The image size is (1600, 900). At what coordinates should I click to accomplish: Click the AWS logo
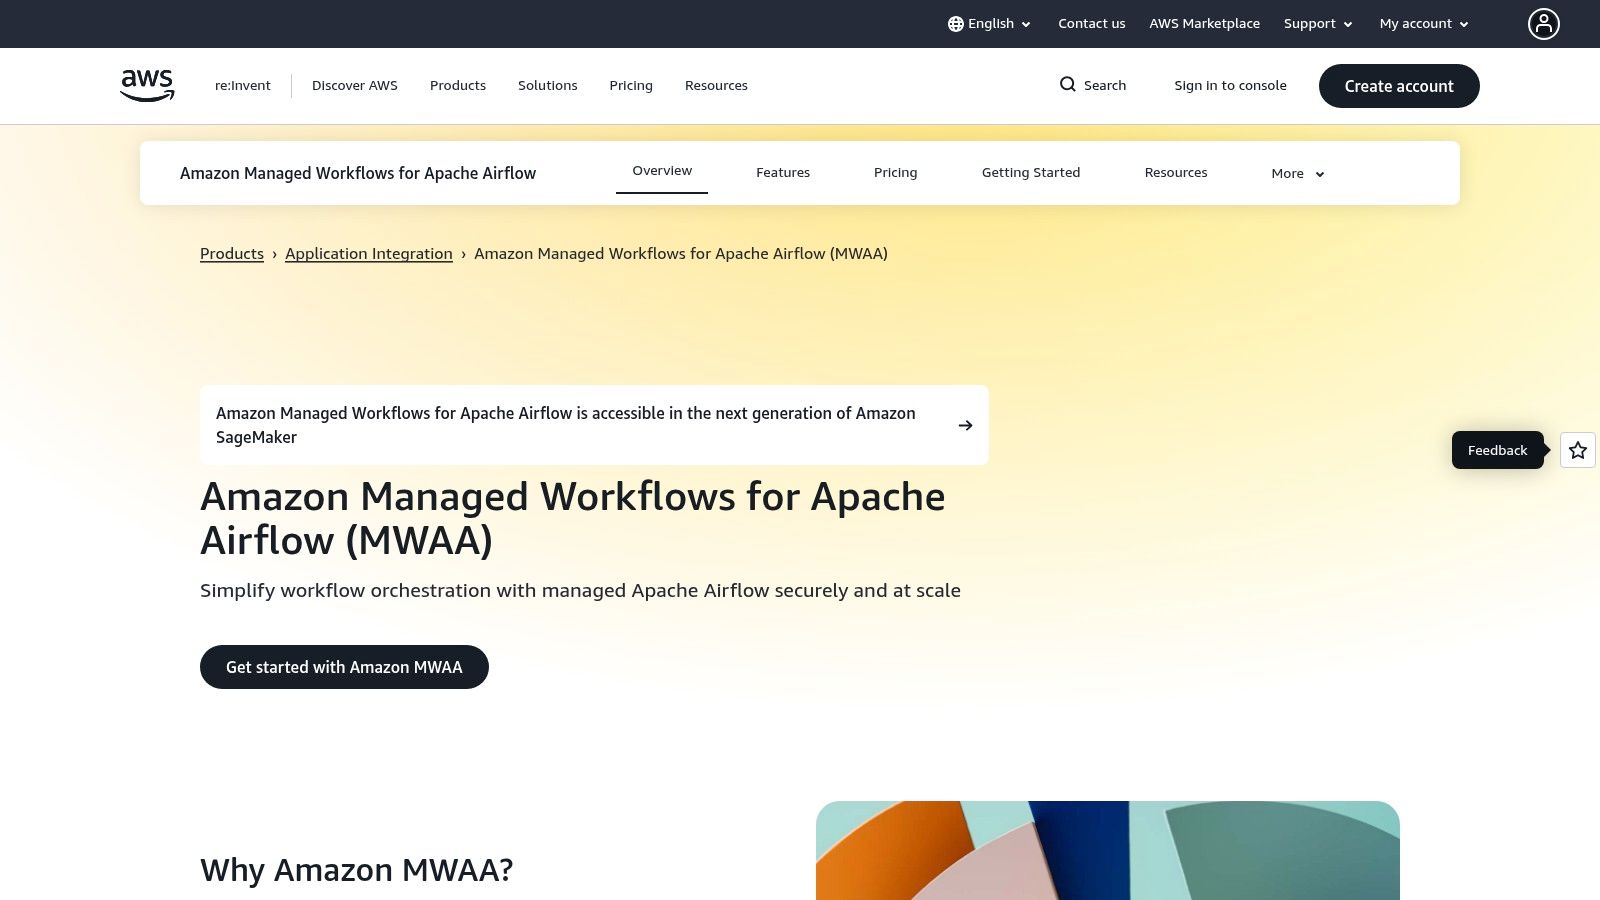pyautogui.click(x=146, y=84)
